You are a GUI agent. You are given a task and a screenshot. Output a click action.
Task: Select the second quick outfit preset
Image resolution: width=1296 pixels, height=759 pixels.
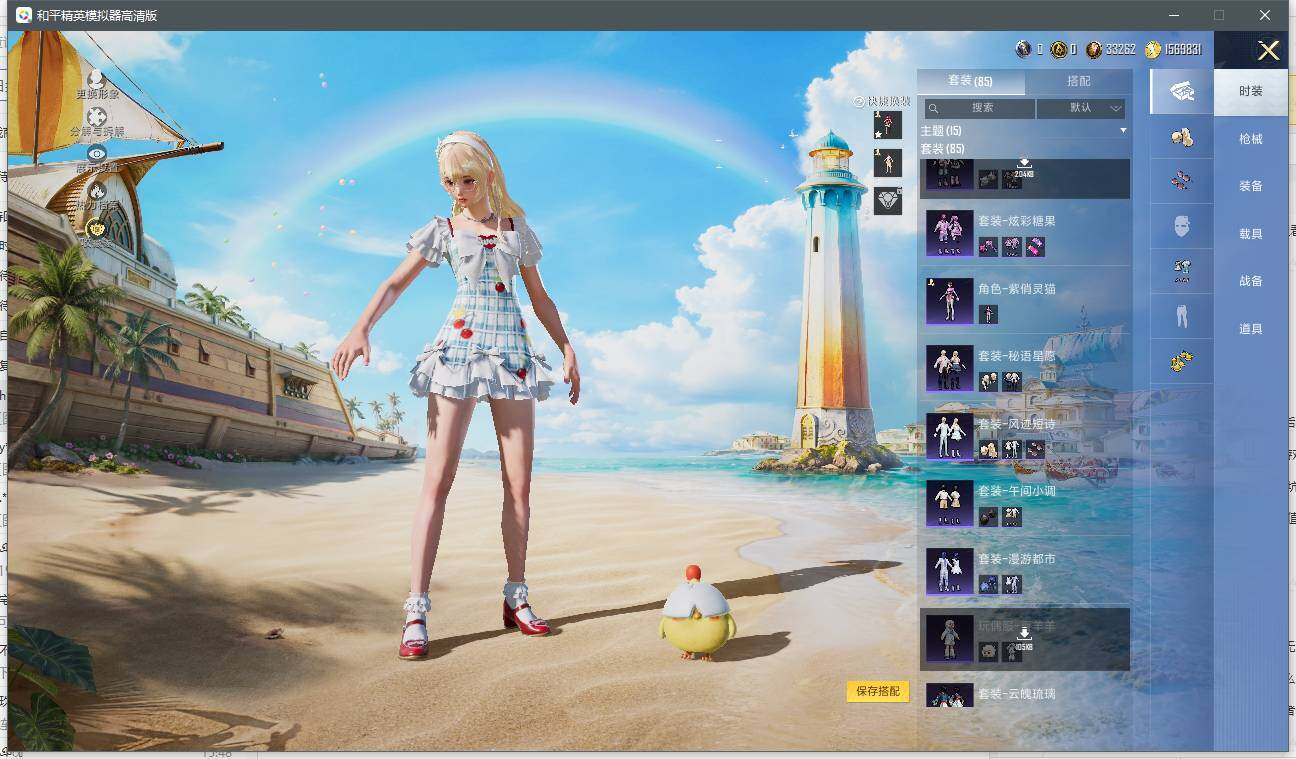pos(888,163)
